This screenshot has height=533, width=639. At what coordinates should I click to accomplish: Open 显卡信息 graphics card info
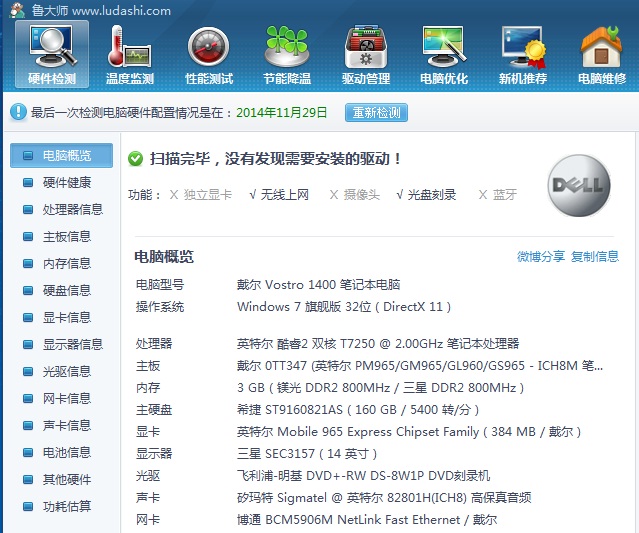(66, 318)
